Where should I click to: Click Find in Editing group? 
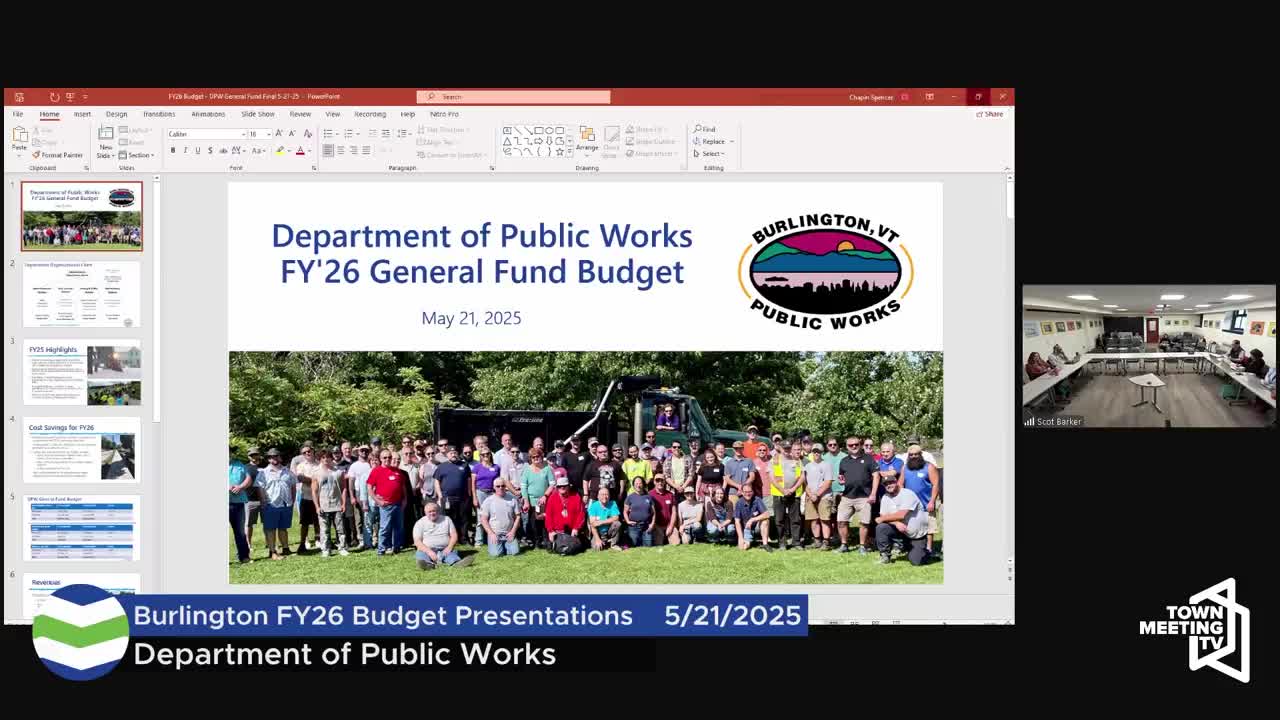[705, 130]
